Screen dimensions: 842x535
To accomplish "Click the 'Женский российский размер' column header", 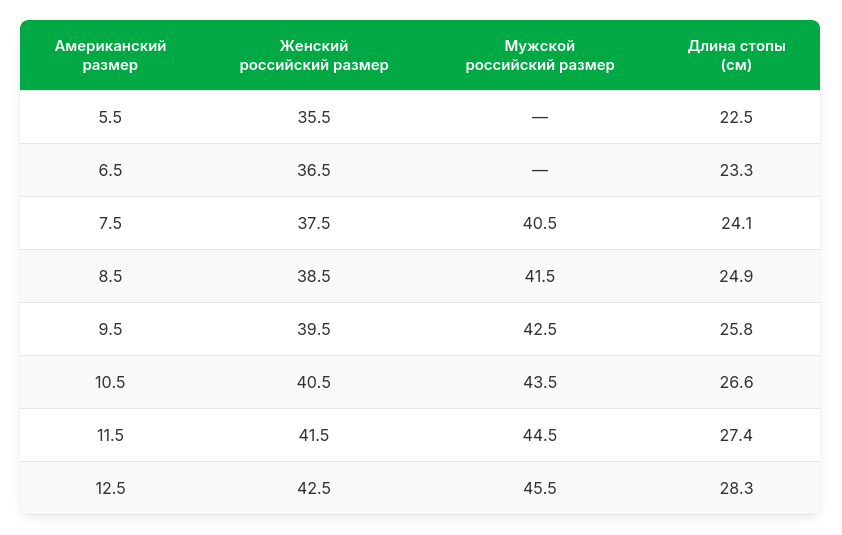I will [314, 56].
